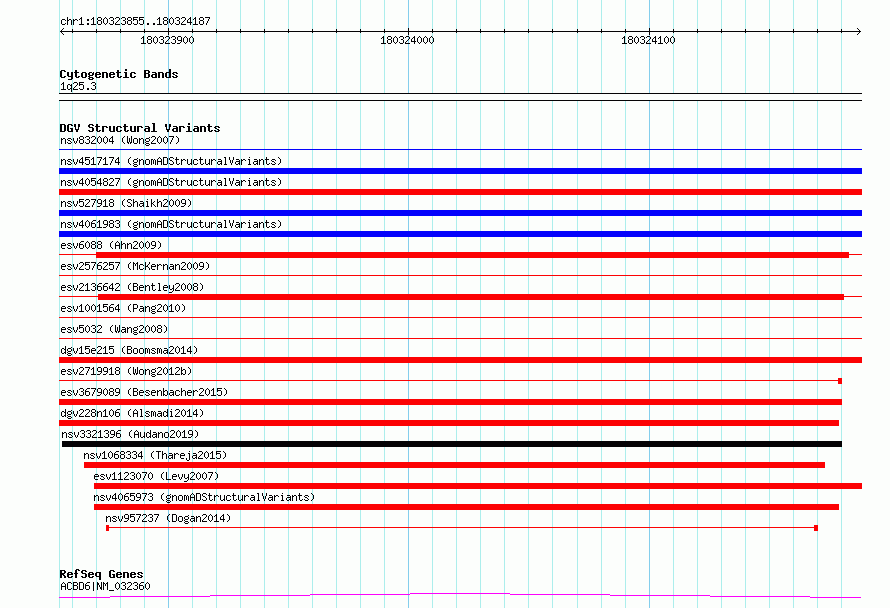Image resolution: width=890 pixels, height=608 pixels.
Task: Select the red nsv4054827 gnomAD bar
Action: click(460, 192)
